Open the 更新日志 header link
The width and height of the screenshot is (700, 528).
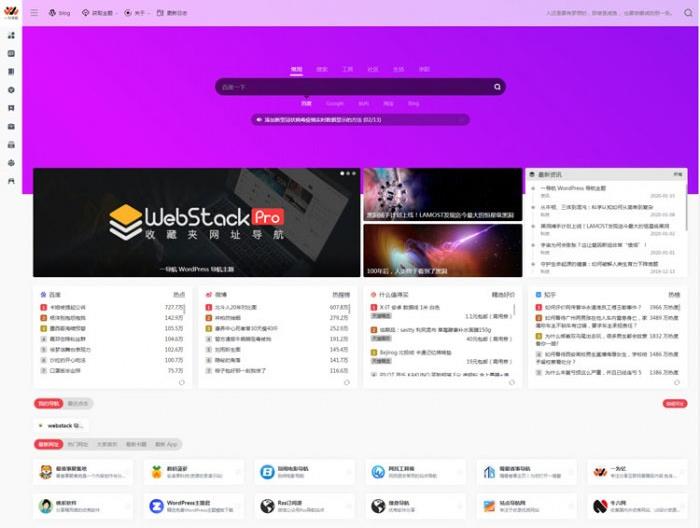click(x=172, y=13)
